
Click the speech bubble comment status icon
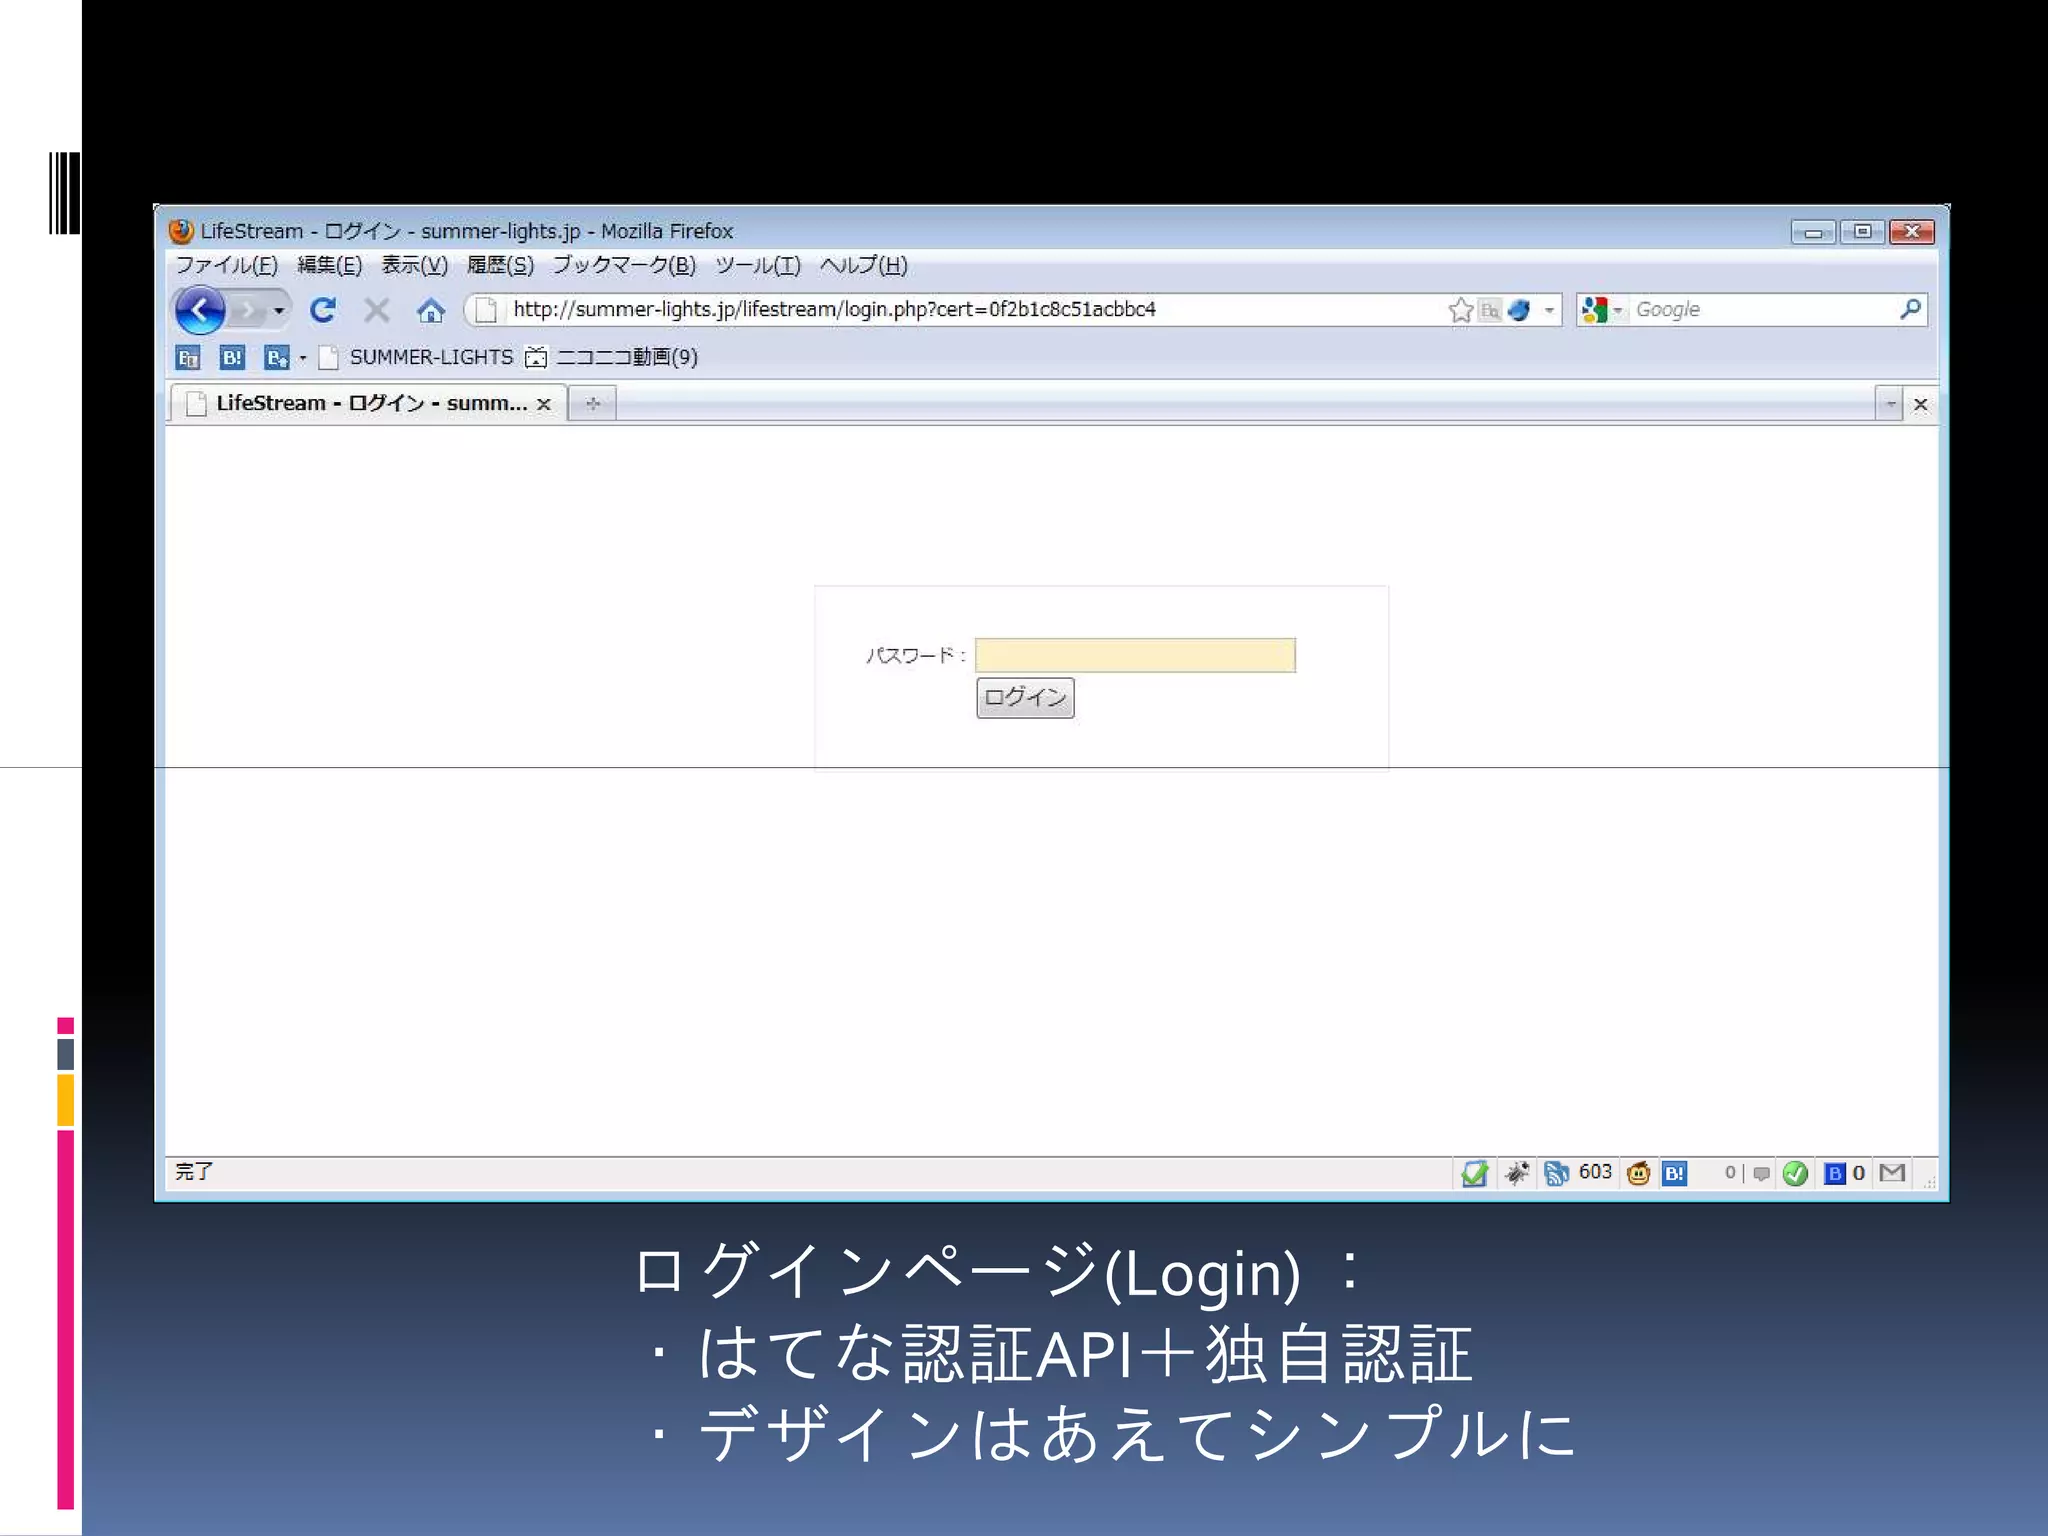[1762, 1173]
